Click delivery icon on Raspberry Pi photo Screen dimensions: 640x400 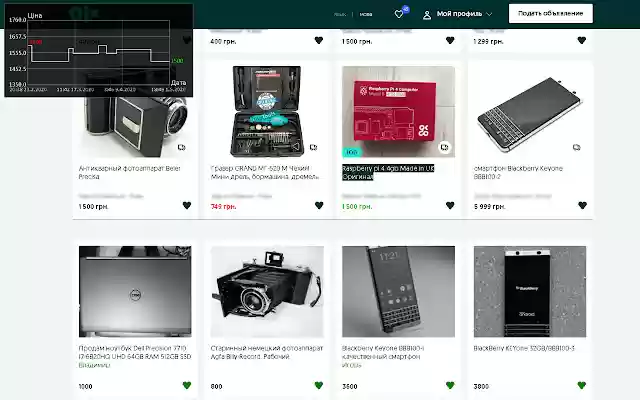(444, 147)
